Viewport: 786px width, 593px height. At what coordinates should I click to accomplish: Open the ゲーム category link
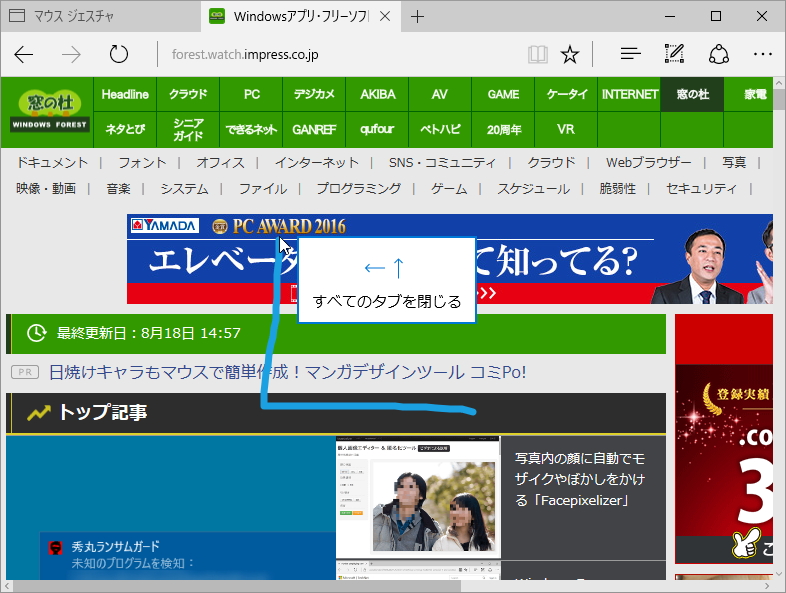(x=449, y=188)
